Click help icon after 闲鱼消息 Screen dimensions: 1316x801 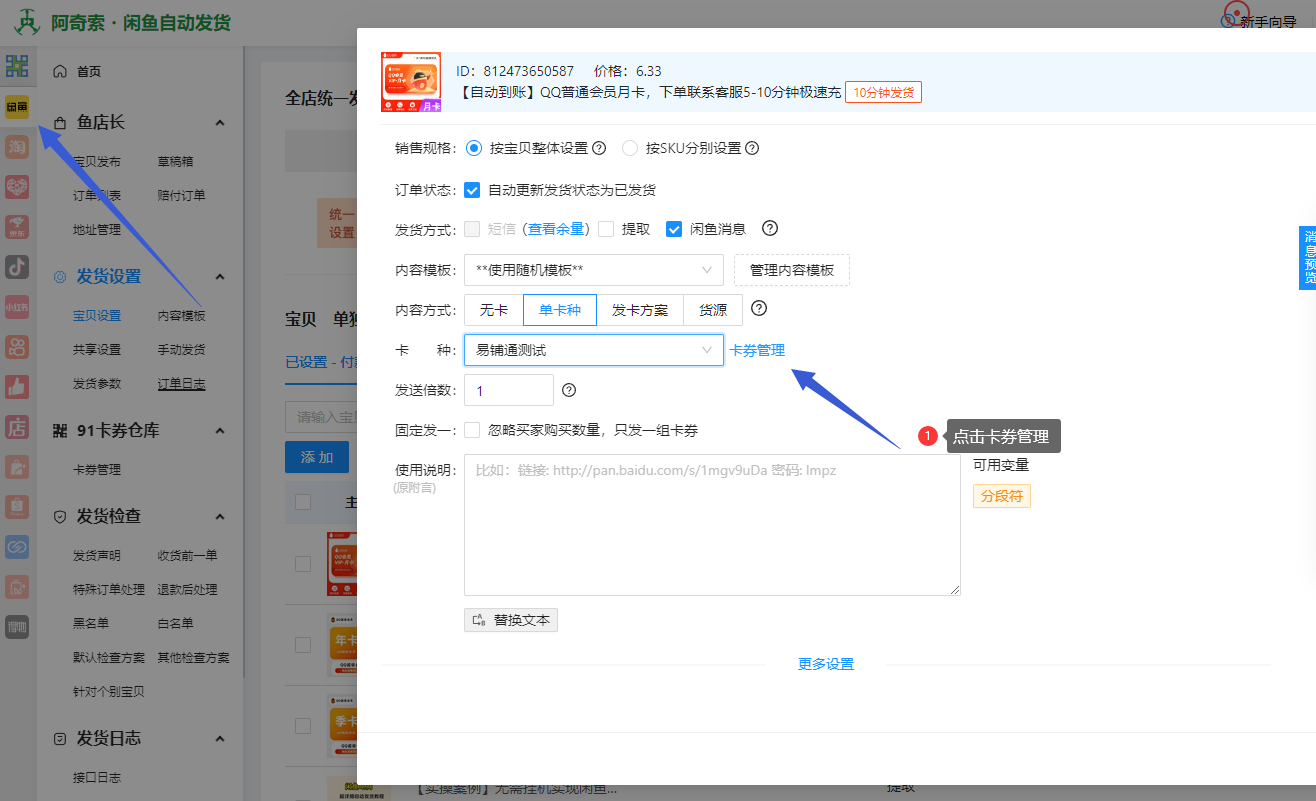(770, 228)
